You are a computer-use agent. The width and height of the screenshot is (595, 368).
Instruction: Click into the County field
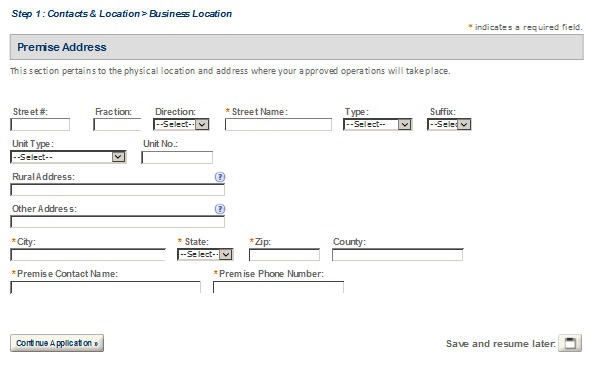397,255
